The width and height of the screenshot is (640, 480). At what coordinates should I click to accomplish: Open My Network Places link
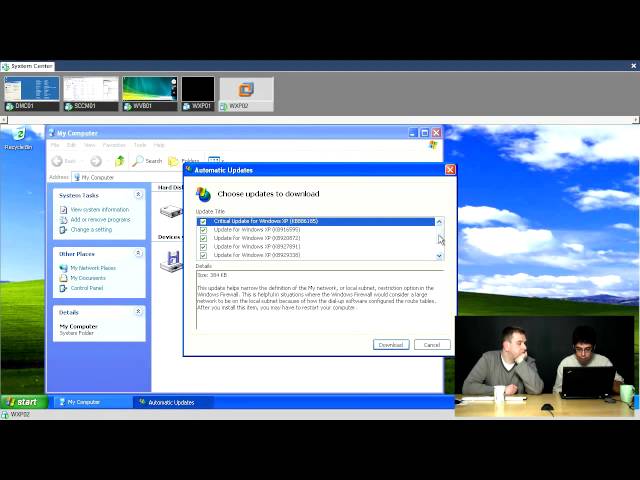coord(93,268)
